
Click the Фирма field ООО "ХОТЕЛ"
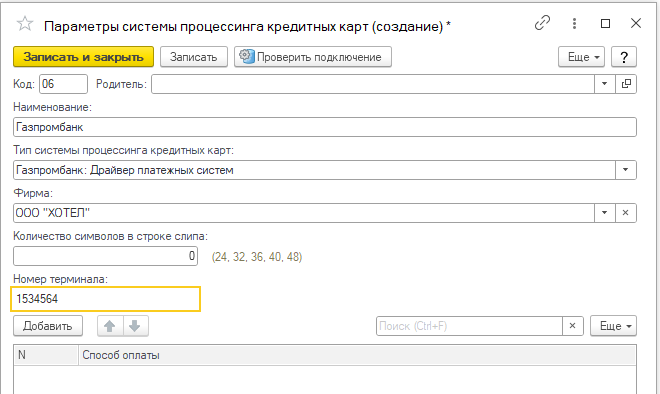pyautogui.click(x=304, y=213)
